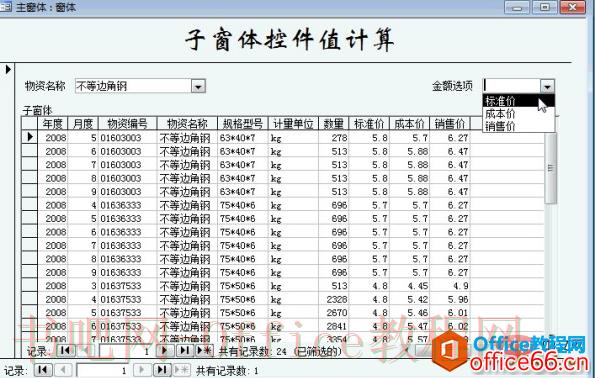This screenshot has width=595, height=378.
Task: Click the subform record number box
Action: [125, 351]
